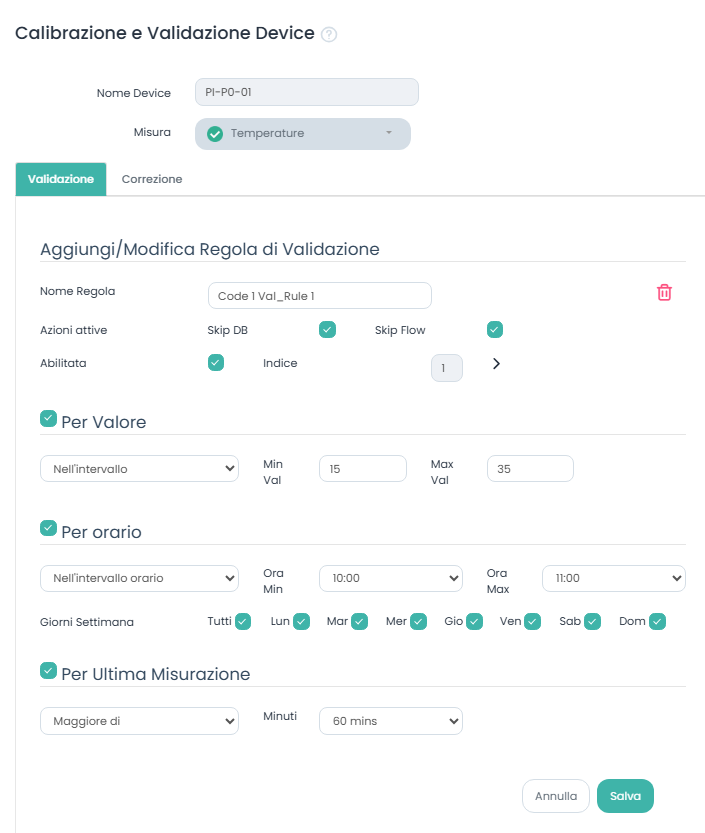Toggle the Skip Flow checkbox
This screenshot has height=833, width=705.
[x=494, y=330]
